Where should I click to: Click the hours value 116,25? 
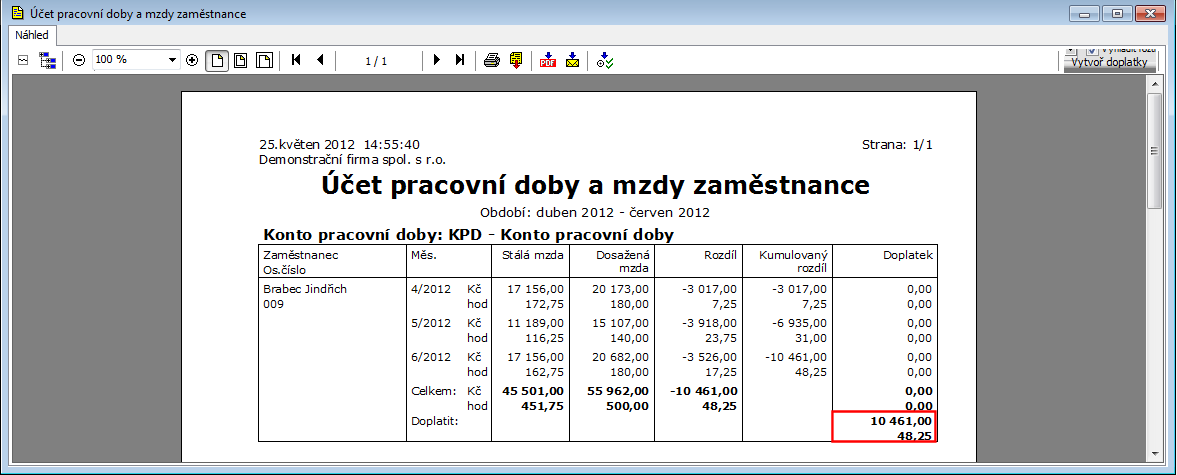pyautogui.click(x=544, y=338)
